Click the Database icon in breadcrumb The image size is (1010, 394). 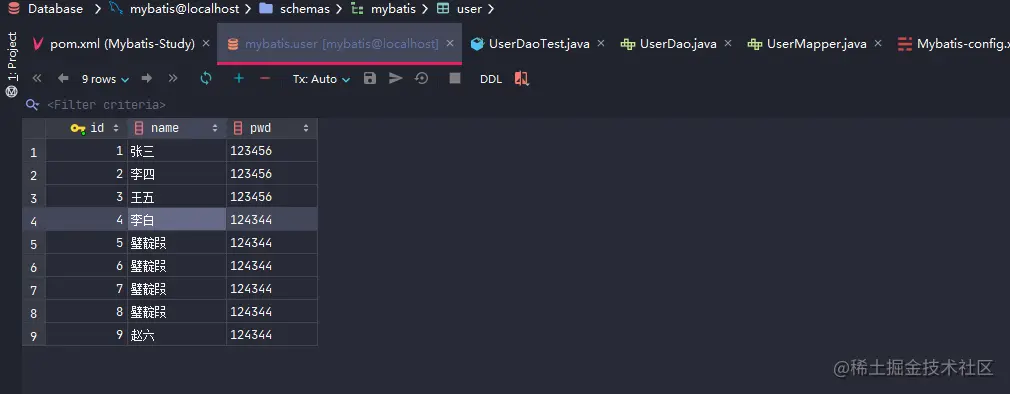click(x=14, y=9)
